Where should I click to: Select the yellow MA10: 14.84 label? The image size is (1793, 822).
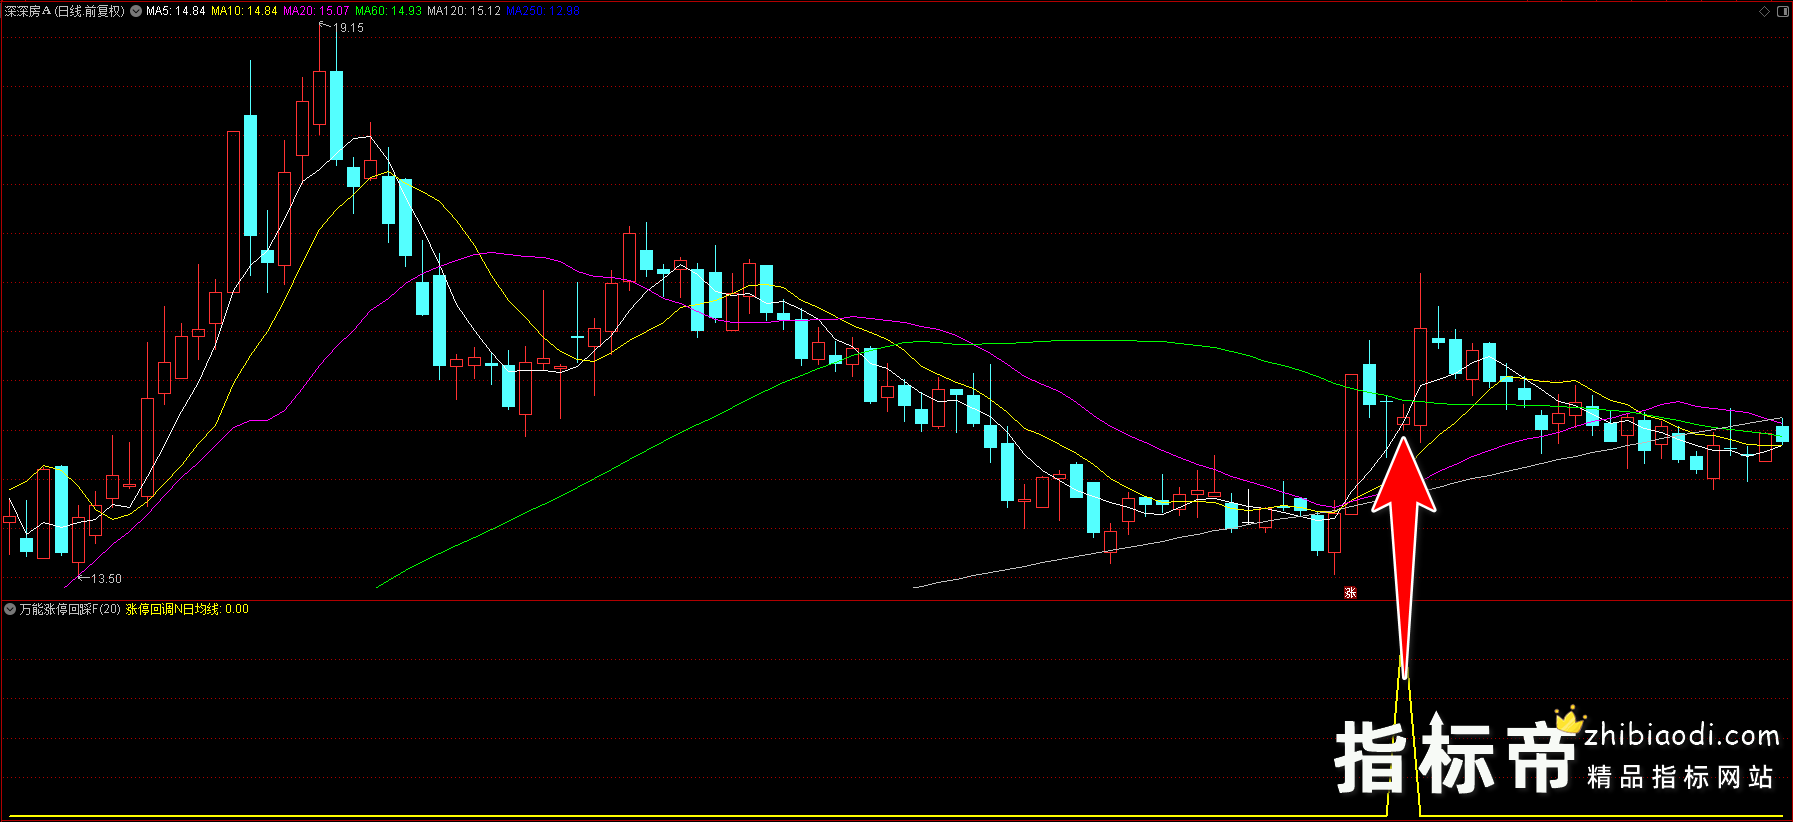click(x=244, y=11)
